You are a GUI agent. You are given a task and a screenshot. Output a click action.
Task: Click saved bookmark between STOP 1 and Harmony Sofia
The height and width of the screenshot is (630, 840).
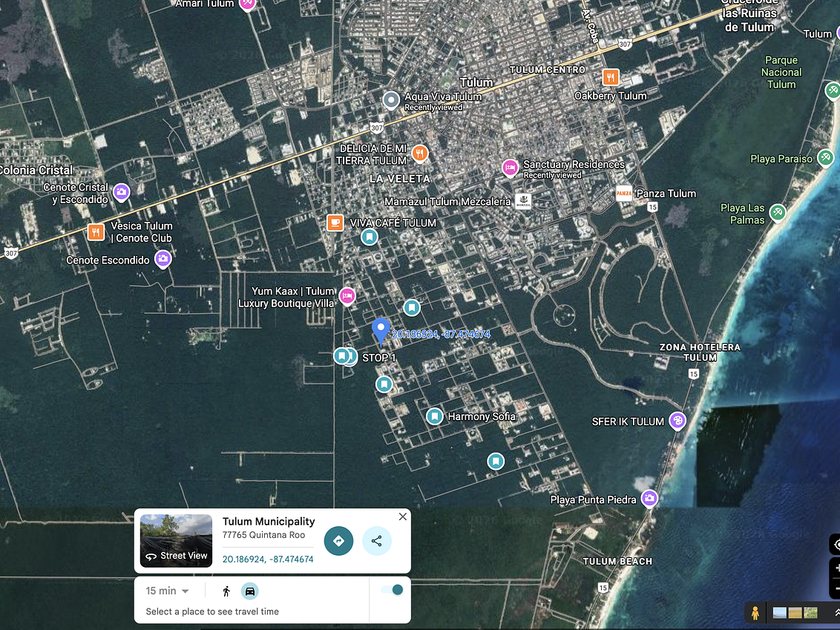tap(384, 384)
